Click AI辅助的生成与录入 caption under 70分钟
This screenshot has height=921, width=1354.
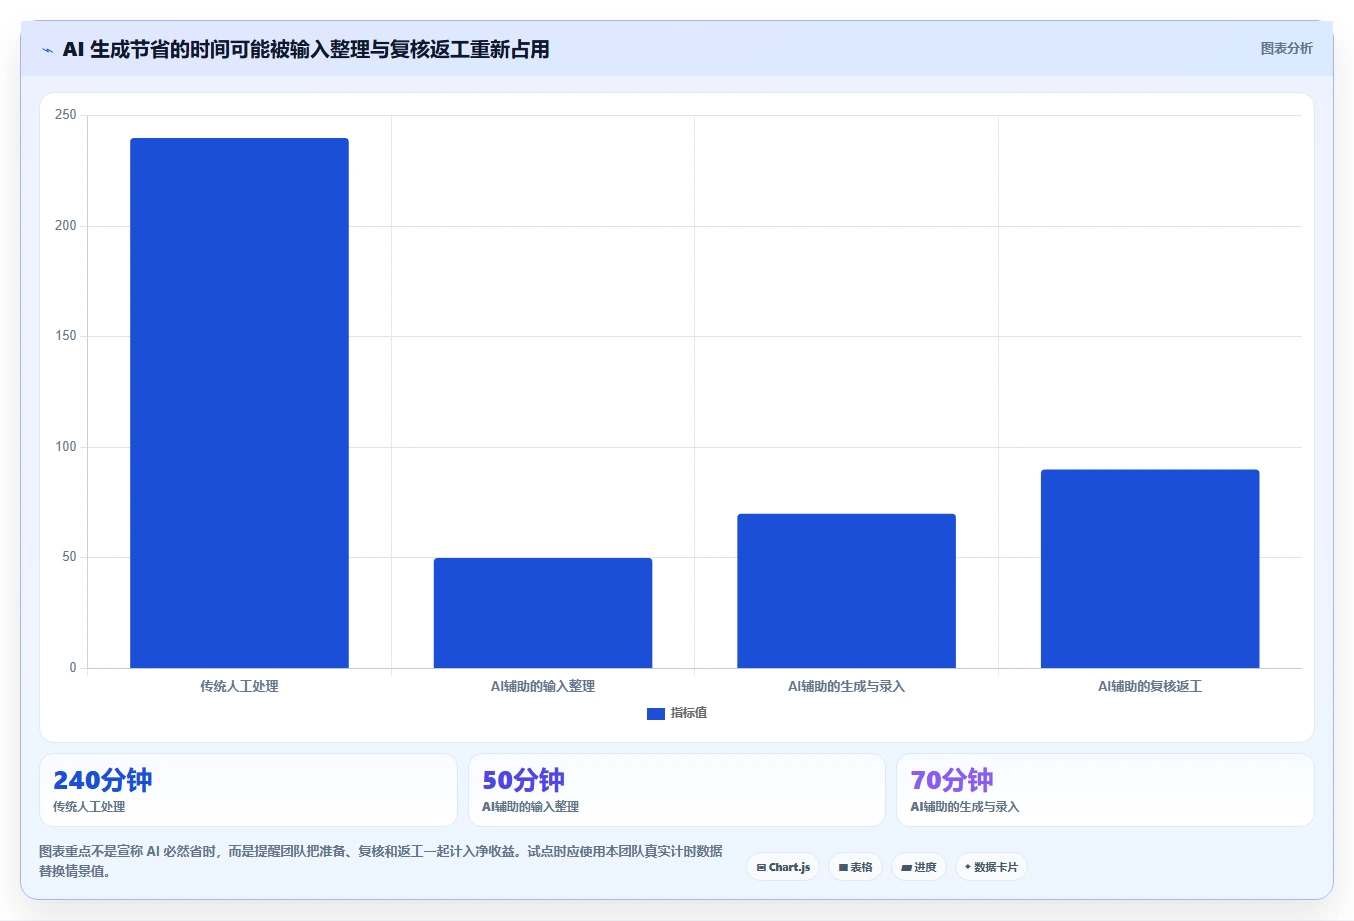965,807
